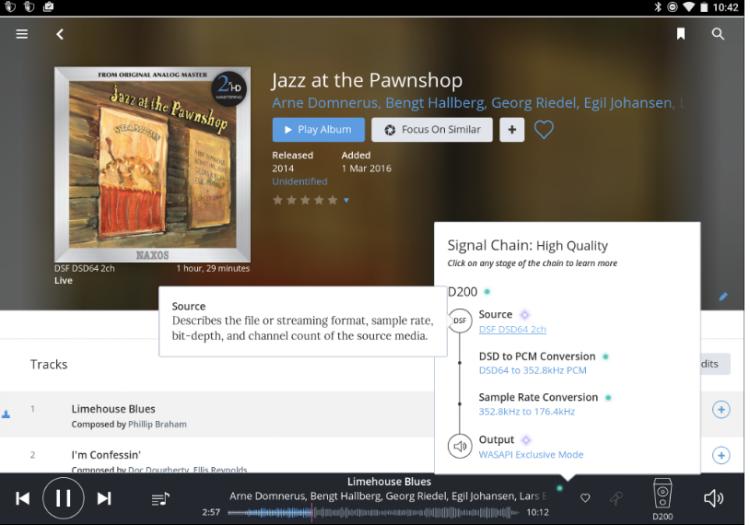Image resolution: width=750 pixels, height=525 pixels.
Task: Seek in the waveform progress bar
Action: 373,513
